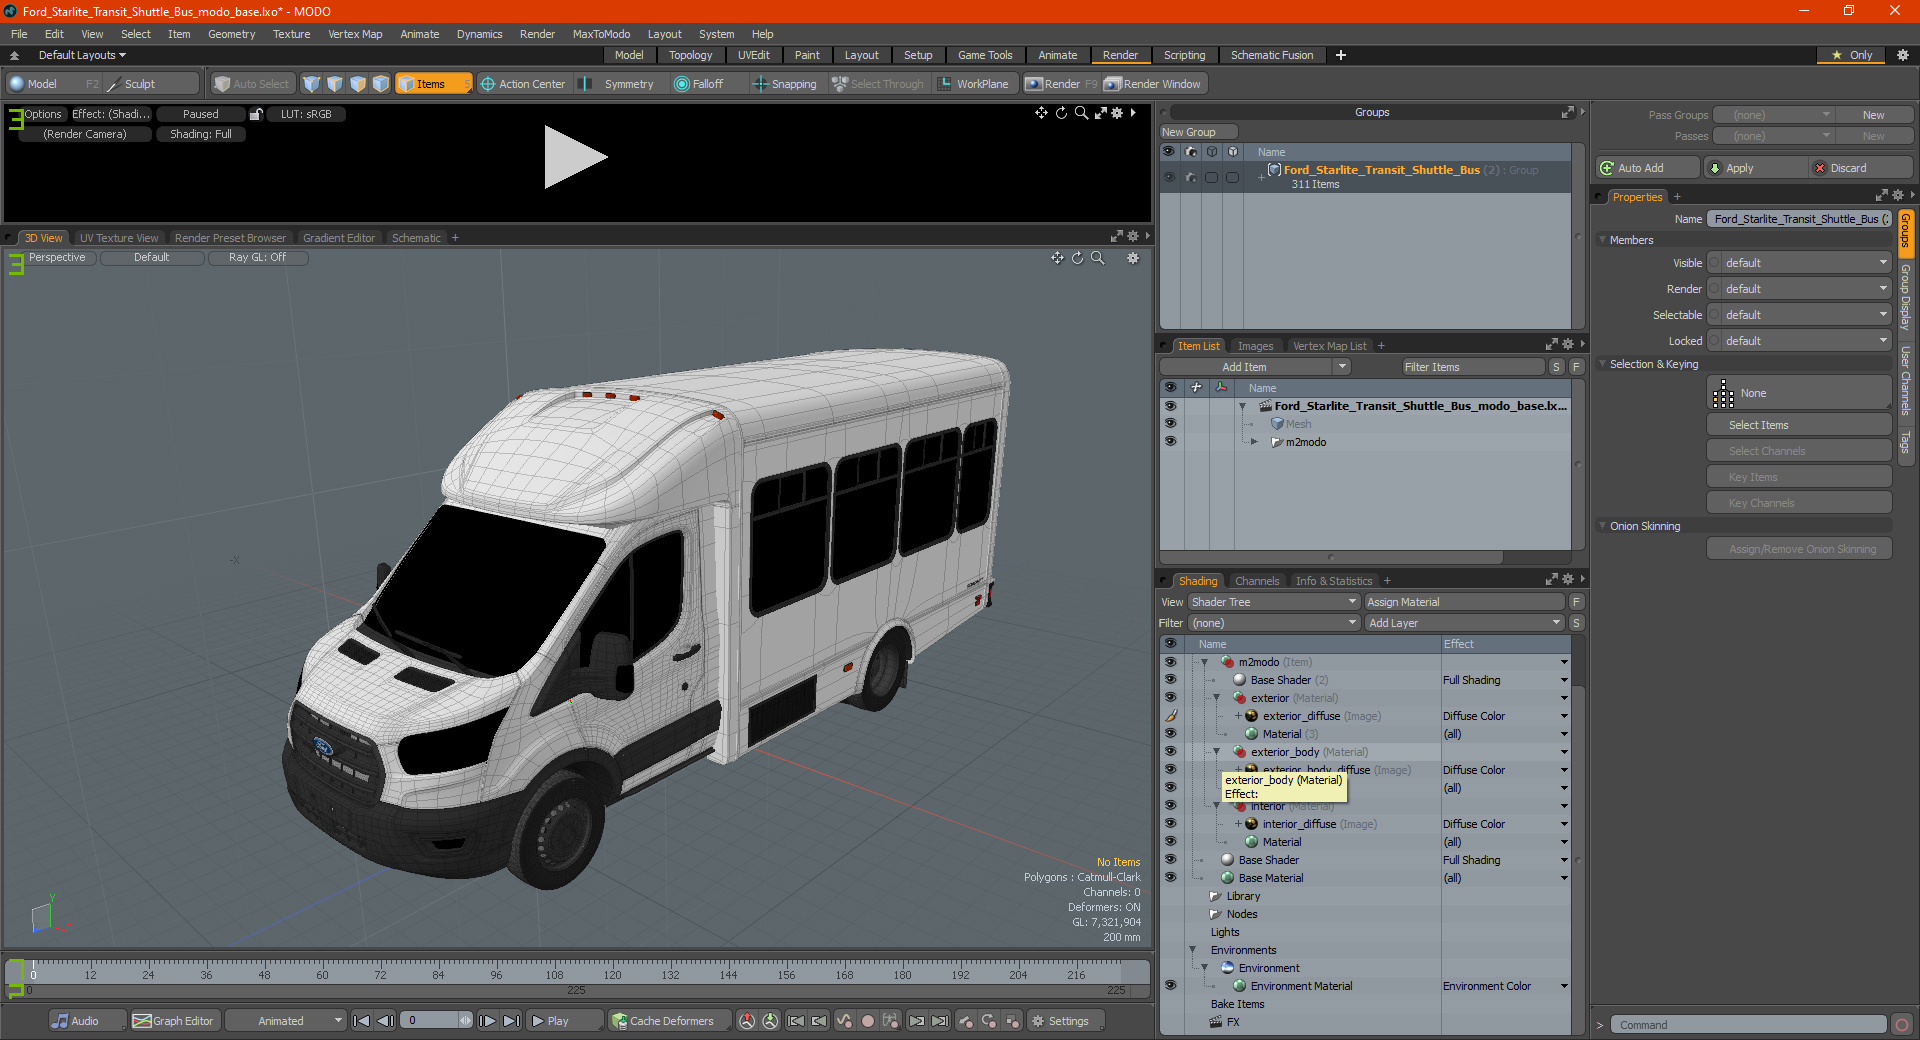
Task: Open WorkPlane options
Action: [974, 84]
